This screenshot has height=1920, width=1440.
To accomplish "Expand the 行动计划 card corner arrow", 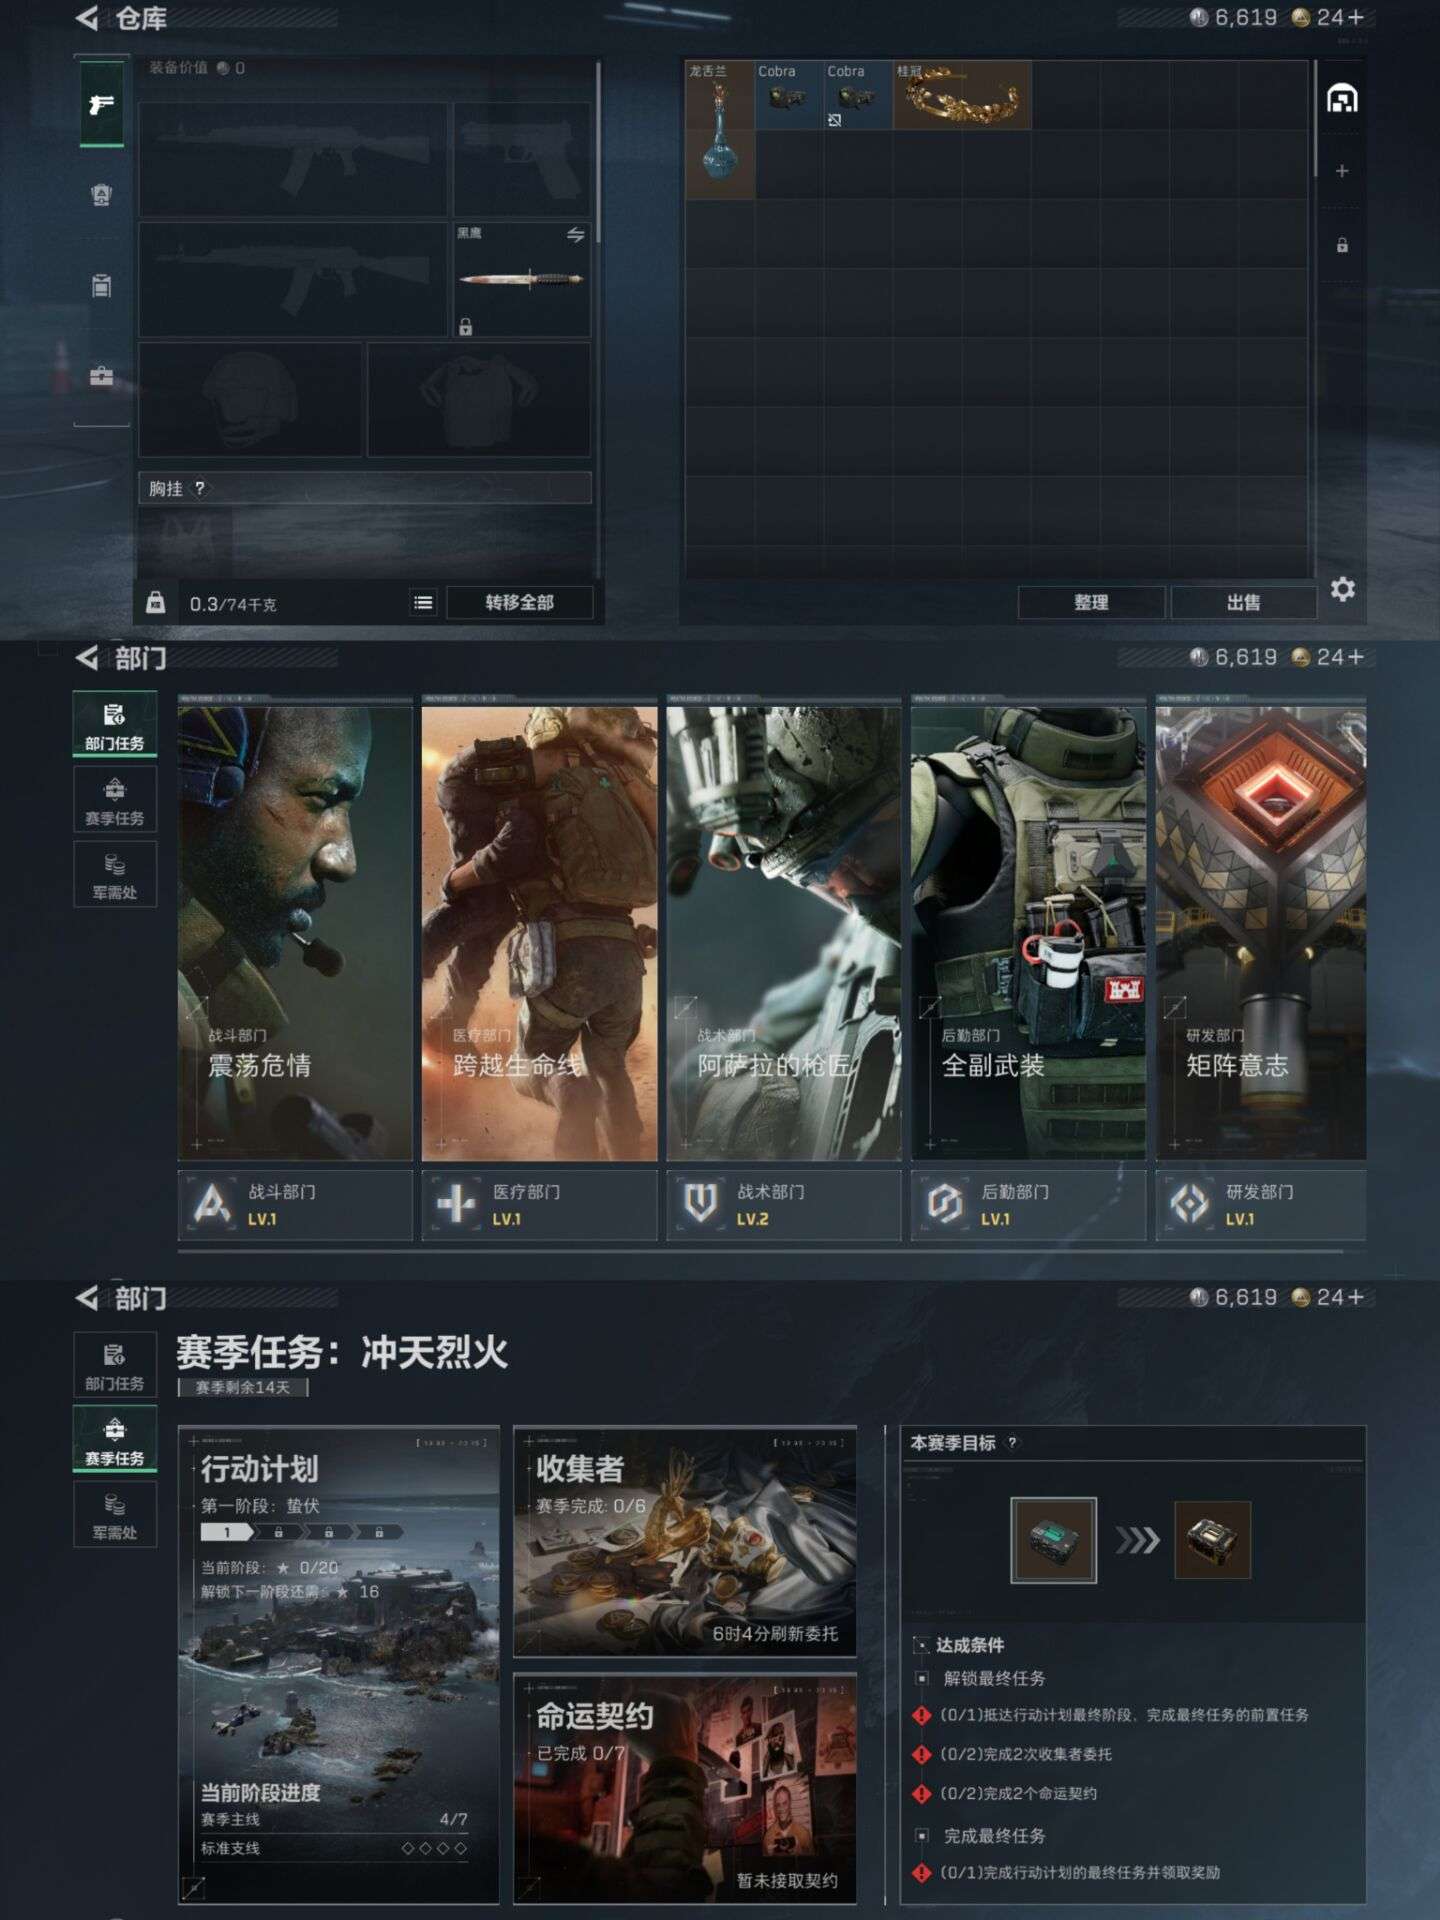I will click(x=194, y=1887).
